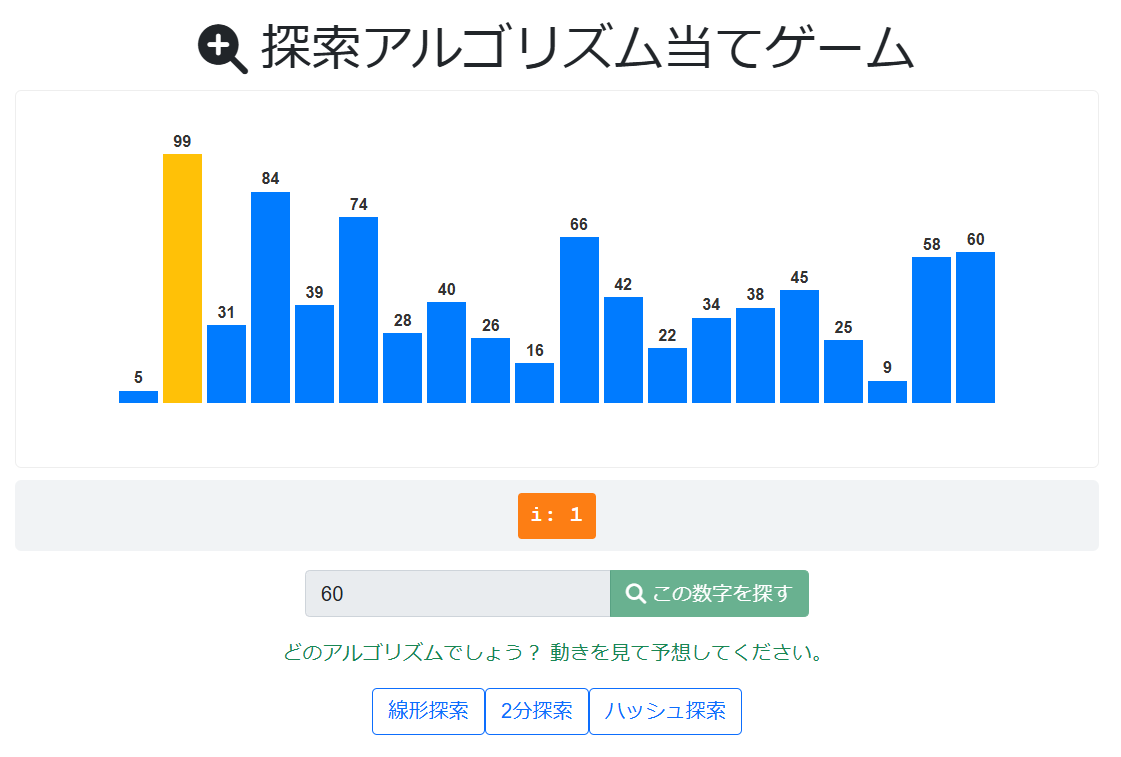Click the bar with value 42

point(623,350)
